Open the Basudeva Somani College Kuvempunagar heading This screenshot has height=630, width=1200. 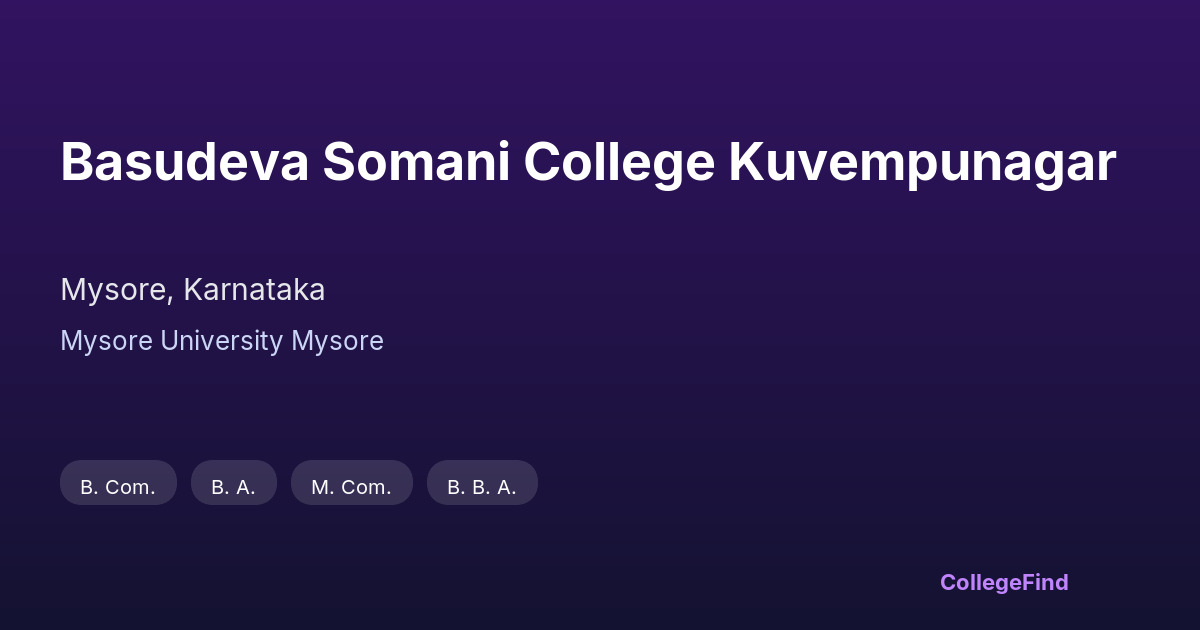588,163
